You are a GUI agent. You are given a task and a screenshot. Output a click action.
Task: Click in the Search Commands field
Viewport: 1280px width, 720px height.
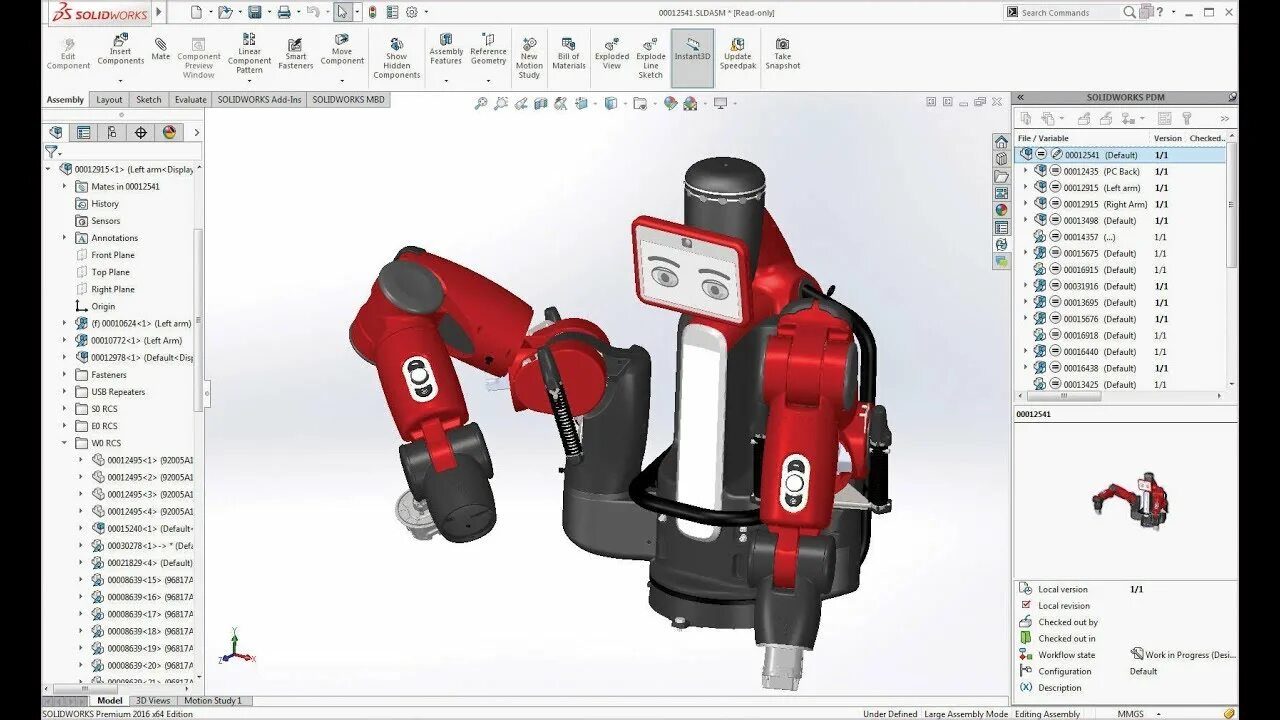tap(1069, 13)
